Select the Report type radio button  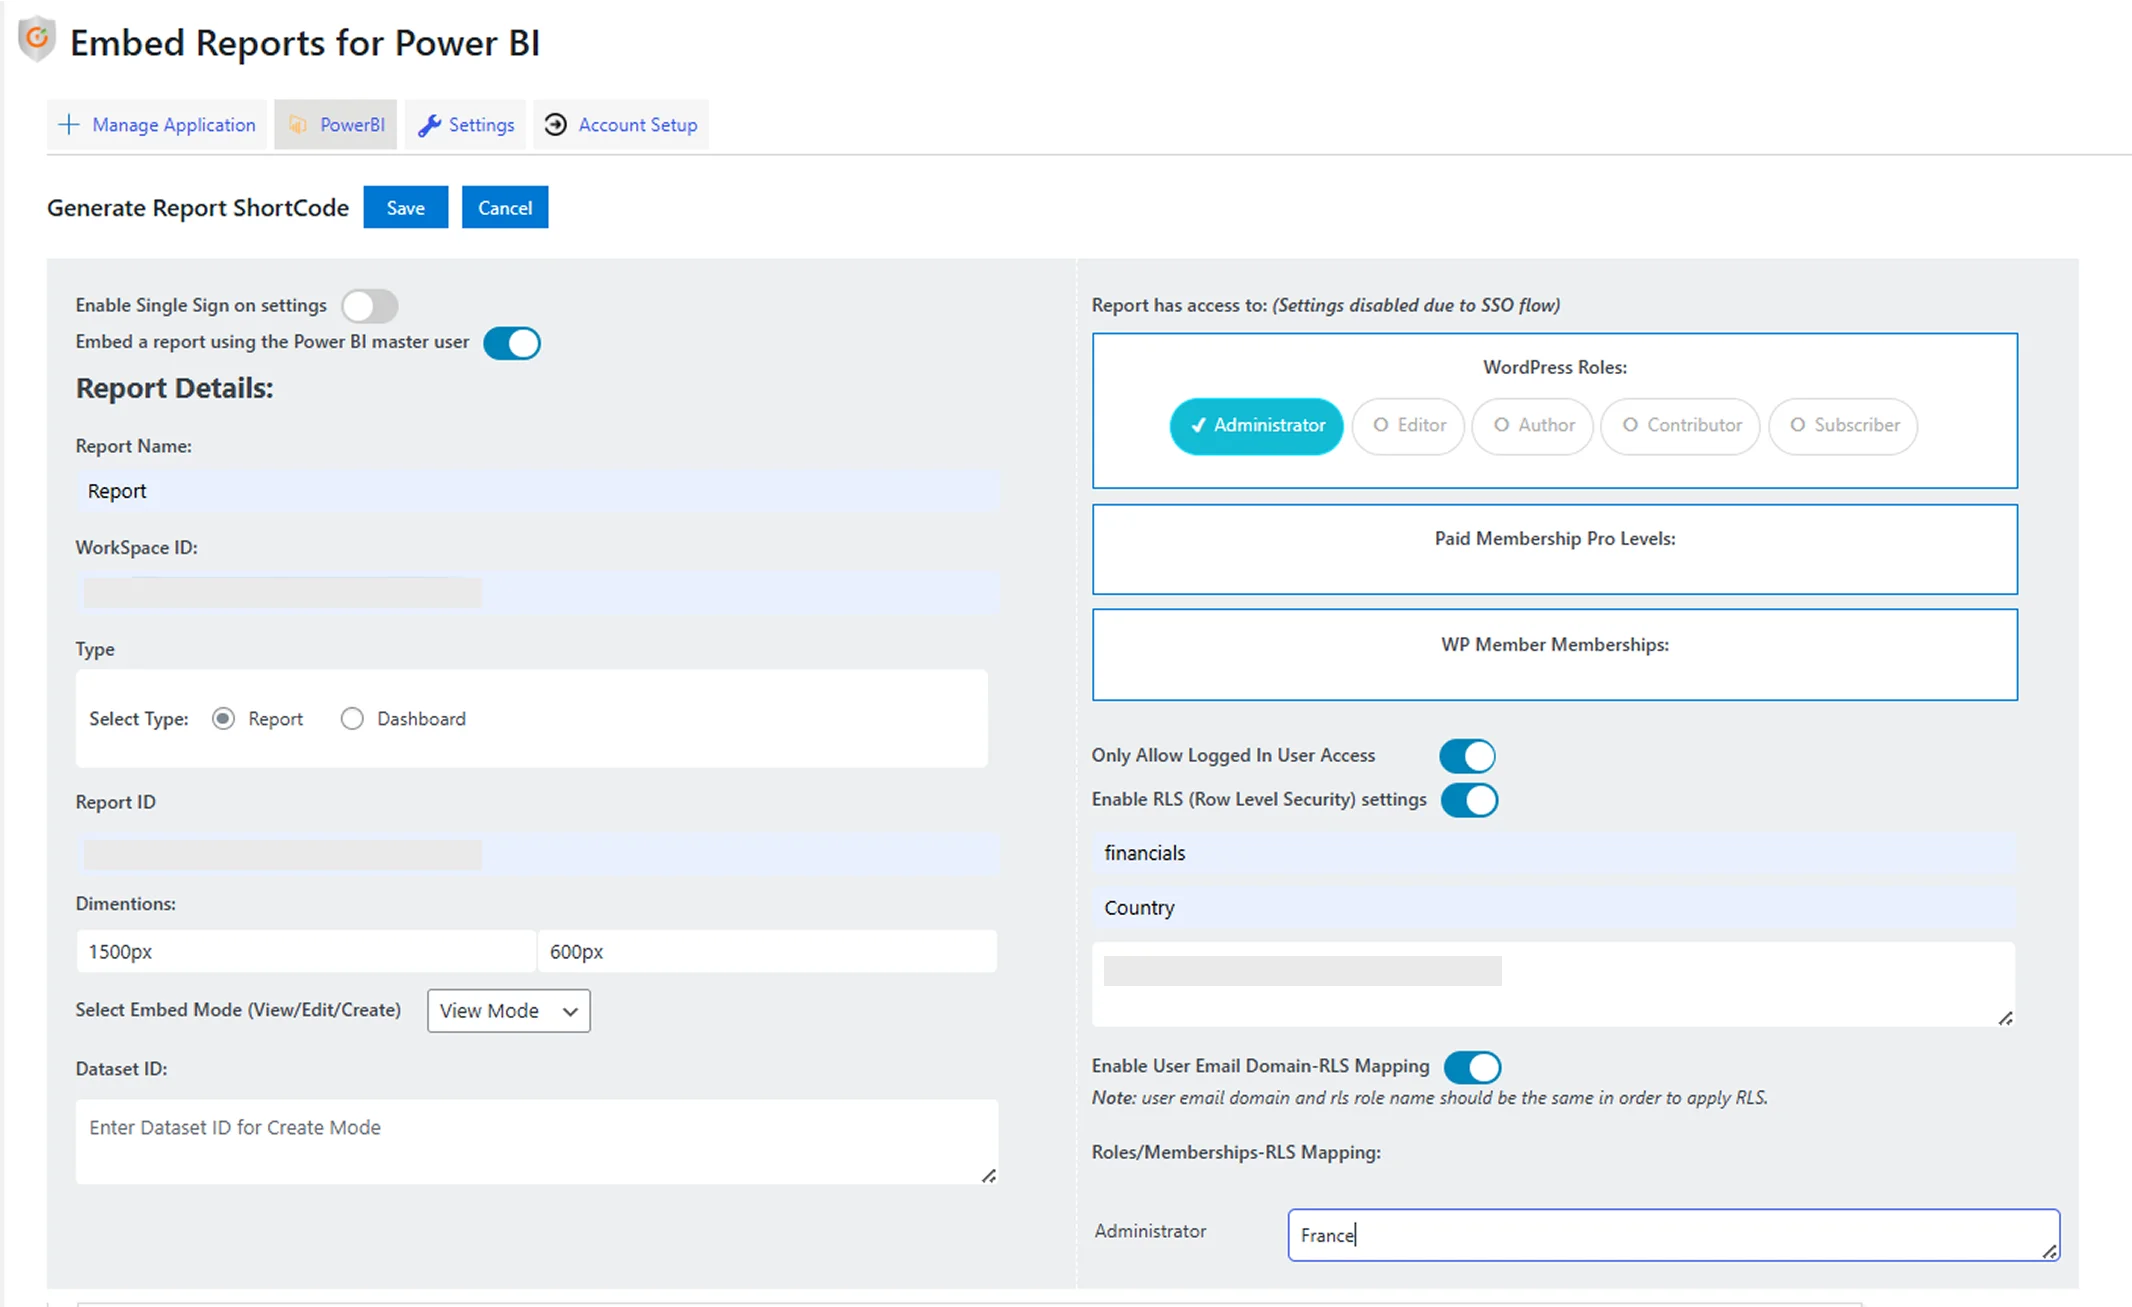(x=223, y=719)
